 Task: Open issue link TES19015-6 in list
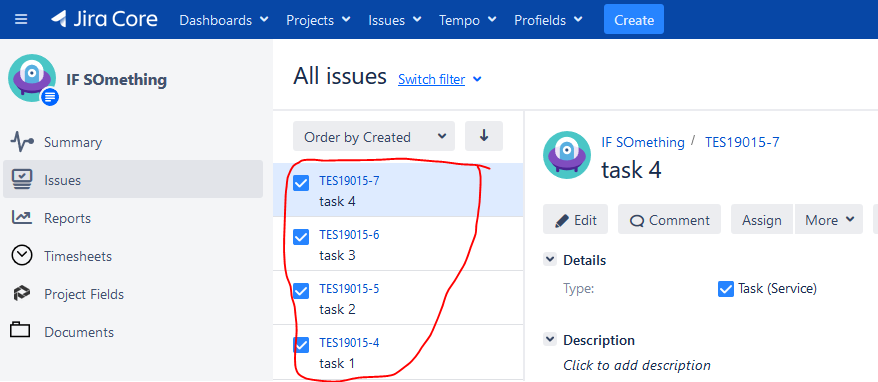click(349, 235)
